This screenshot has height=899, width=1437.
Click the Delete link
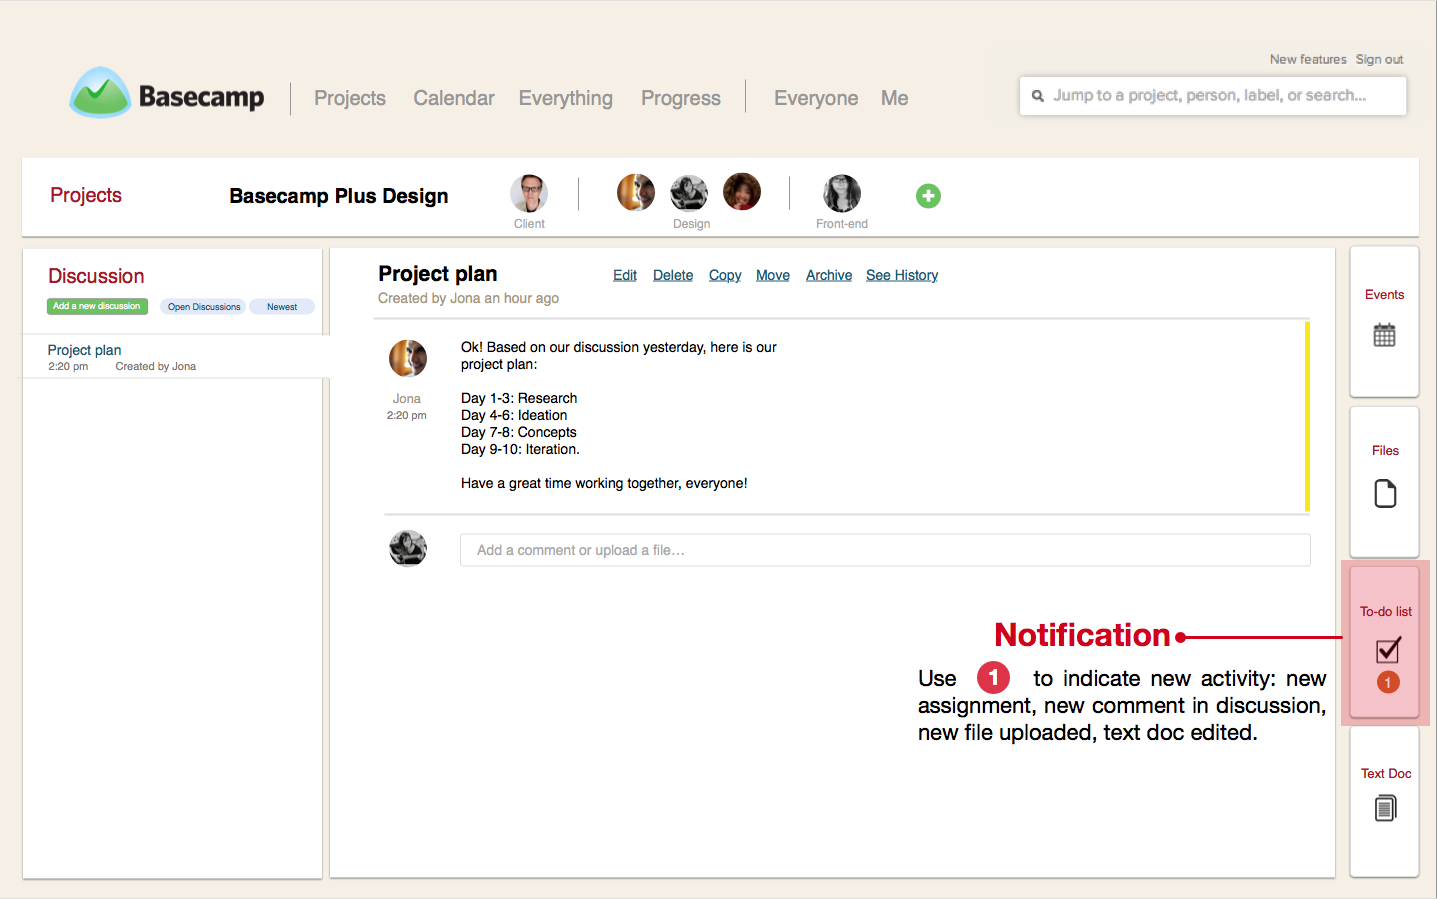pos(673,275)
